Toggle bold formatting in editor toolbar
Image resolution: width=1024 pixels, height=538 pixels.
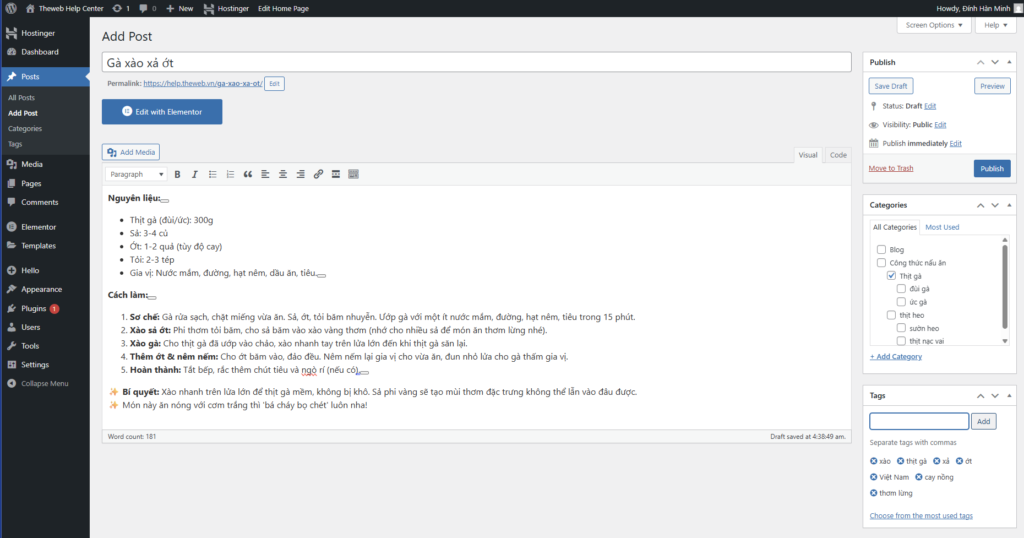(x=178, y=174)
